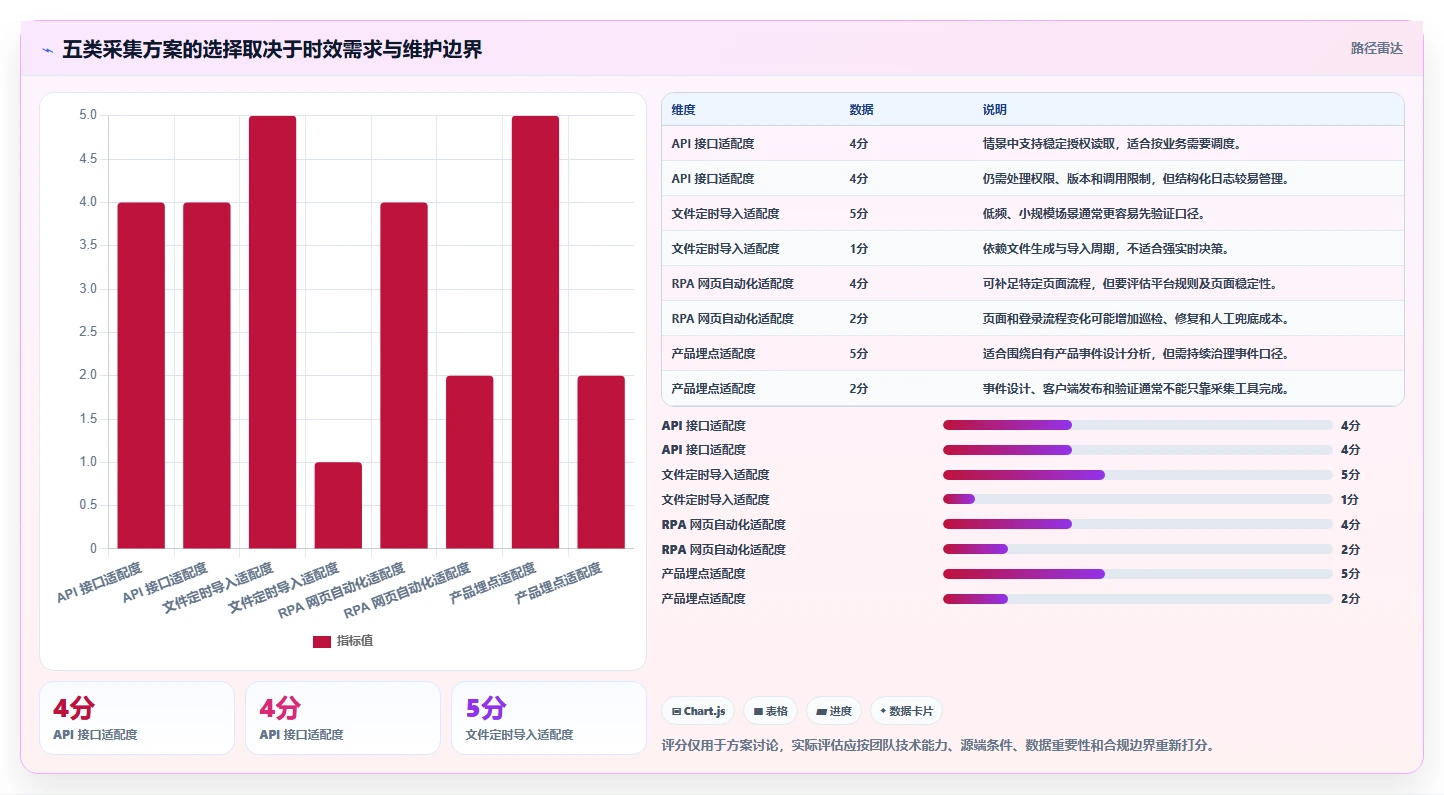Click the 产品埋点适配度 progress bar showing 5分
This screenshot has width=1444, height=795.
tap(1138, 574)
